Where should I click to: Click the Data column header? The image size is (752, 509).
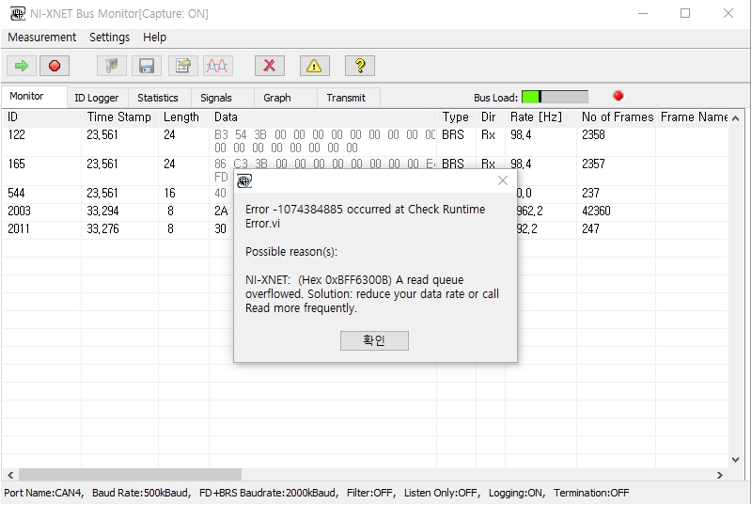tap(323, 117)
